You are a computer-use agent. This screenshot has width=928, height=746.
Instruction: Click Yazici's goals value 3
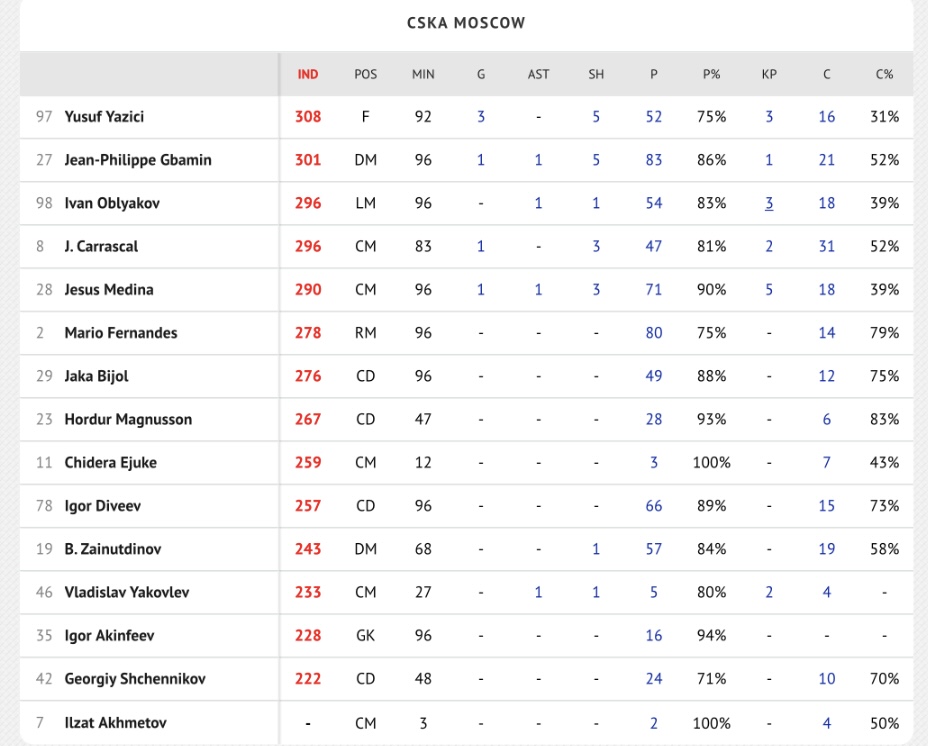click(x=481, y=117)
